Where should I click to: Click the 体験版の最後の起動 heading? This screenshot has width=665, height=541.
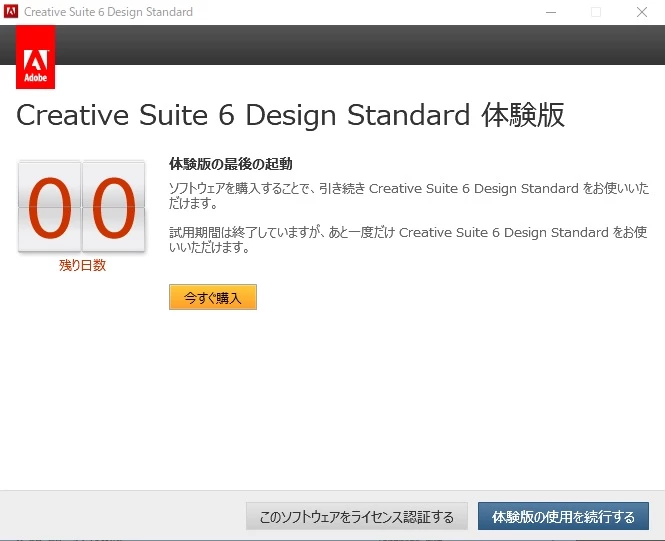tap(231, 164)
